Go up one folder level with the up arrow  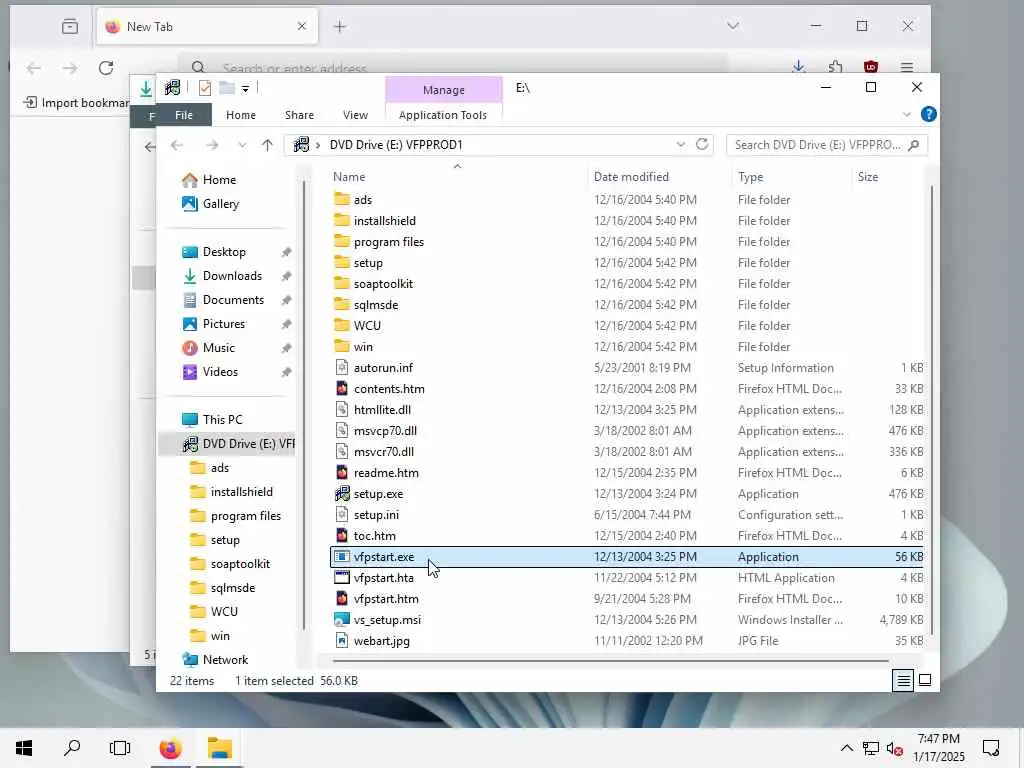267,145
